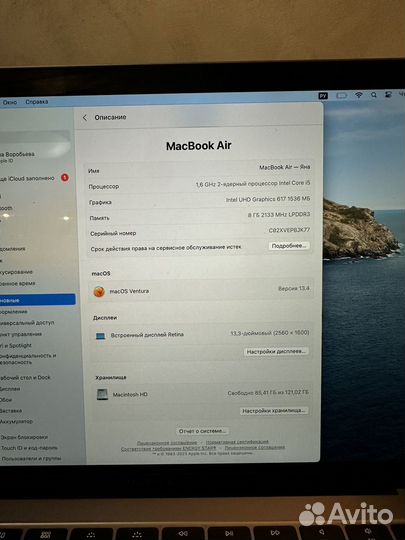Open the РУ input source menu
Viewport: 405px width, 540px height.
[x=323, y=96]
